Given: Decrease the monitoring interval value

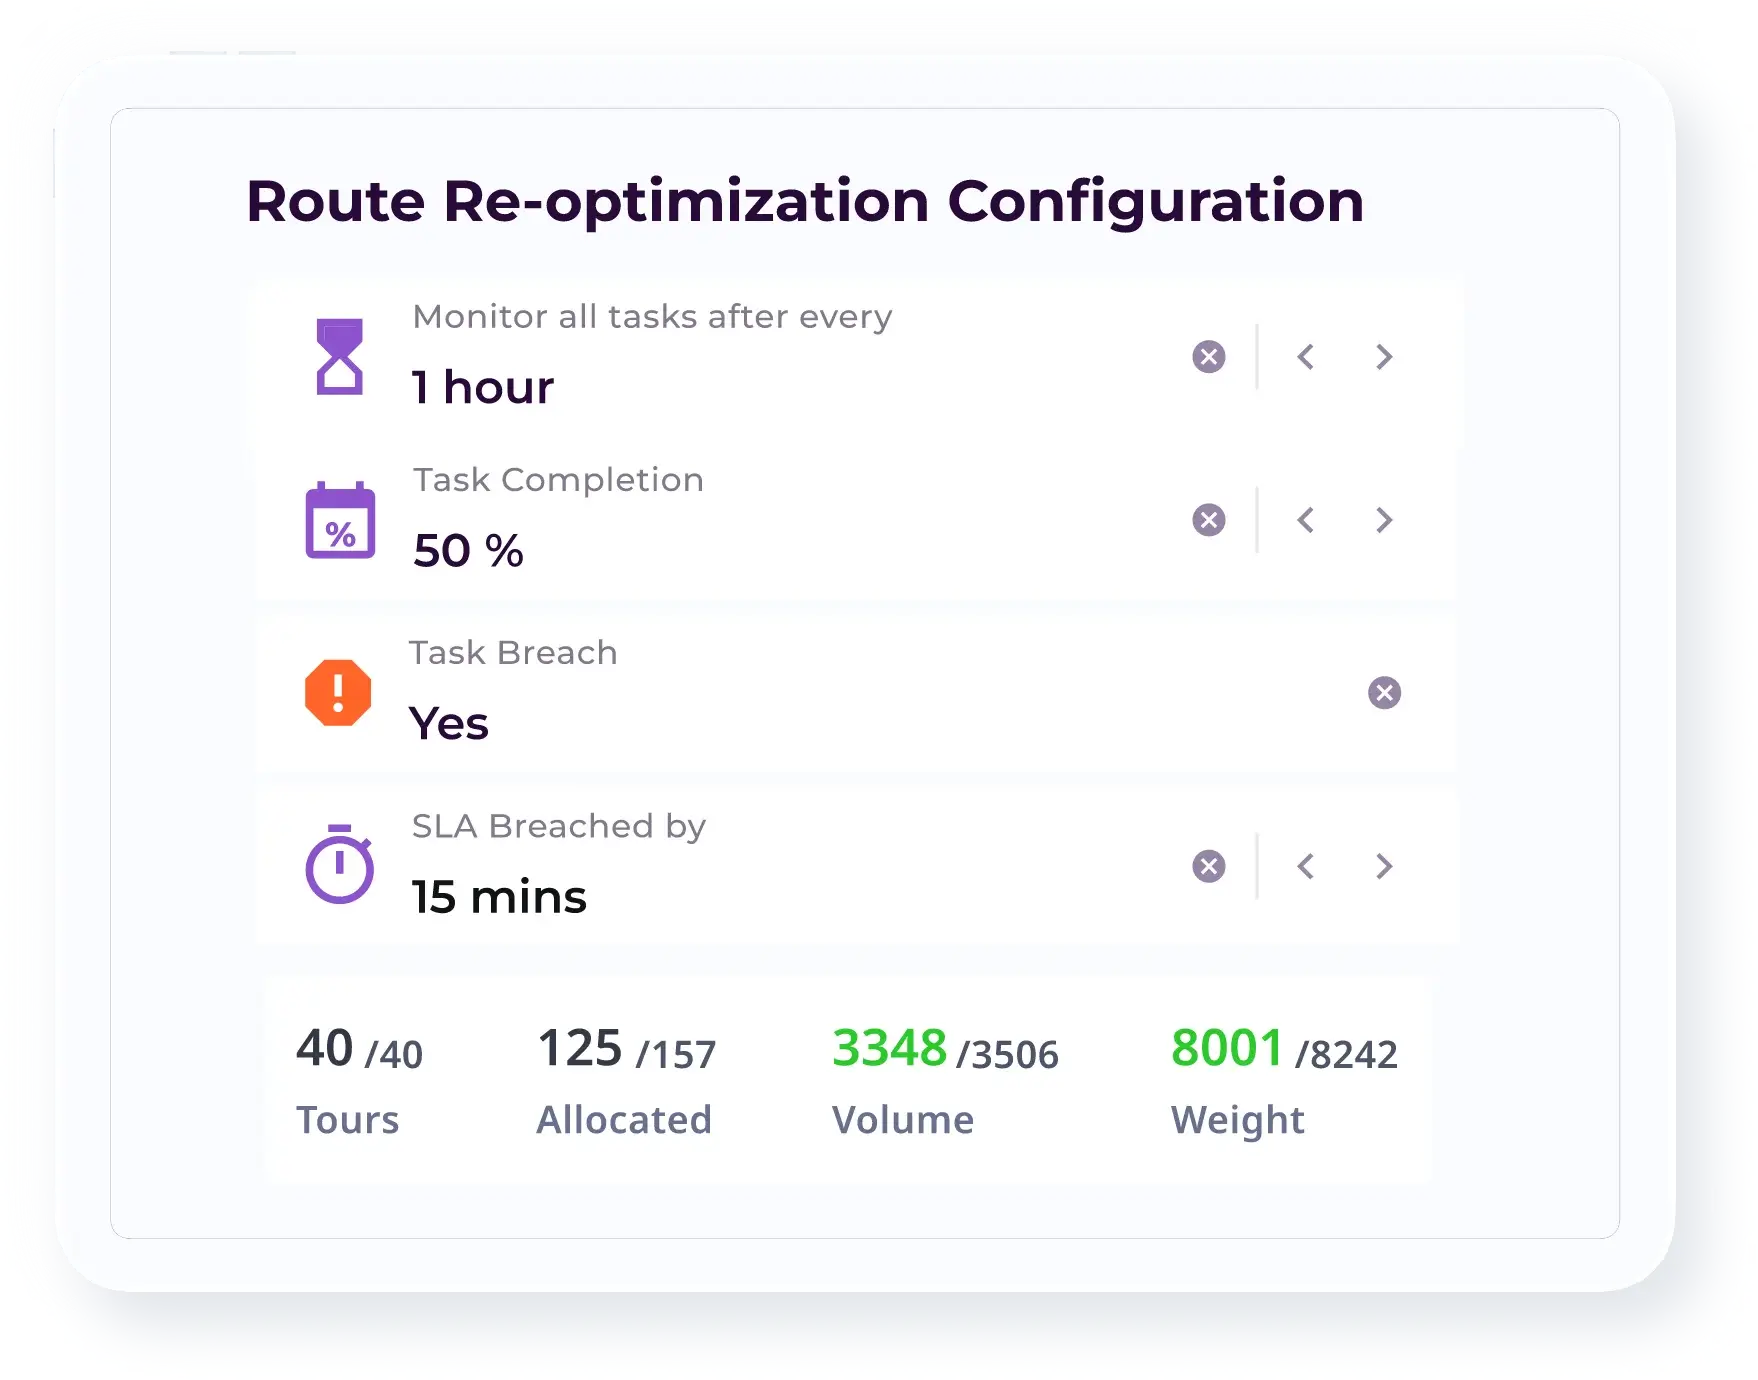Looking at the screenshot, I should (1306, 357).
